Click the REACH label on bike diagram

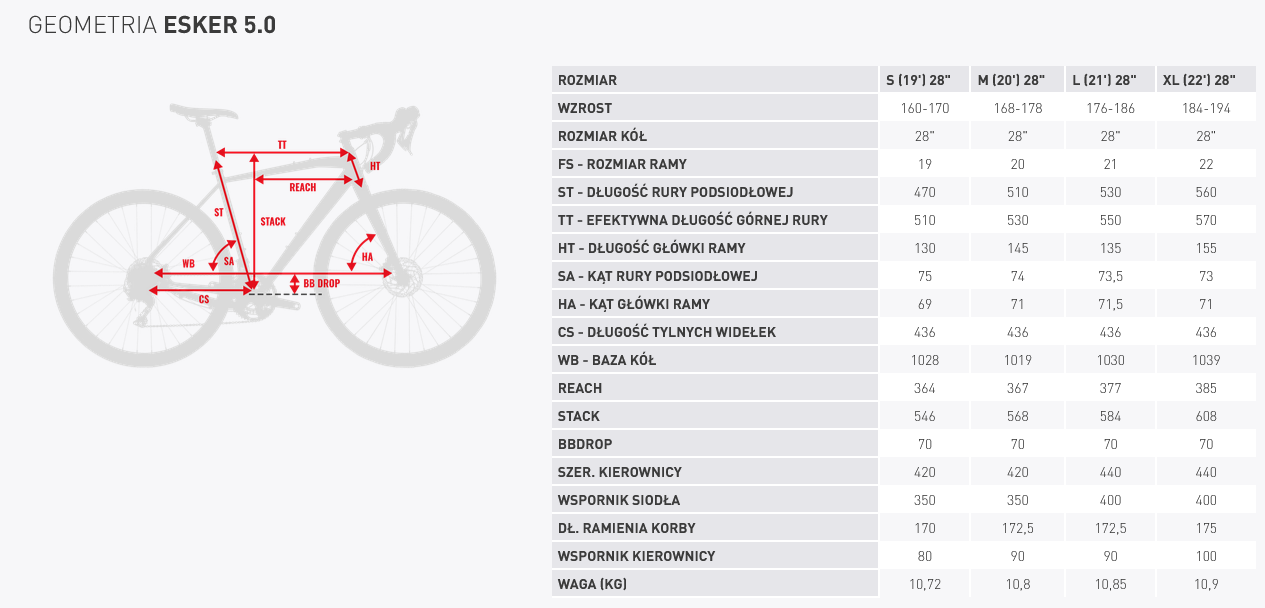(302, 187)
